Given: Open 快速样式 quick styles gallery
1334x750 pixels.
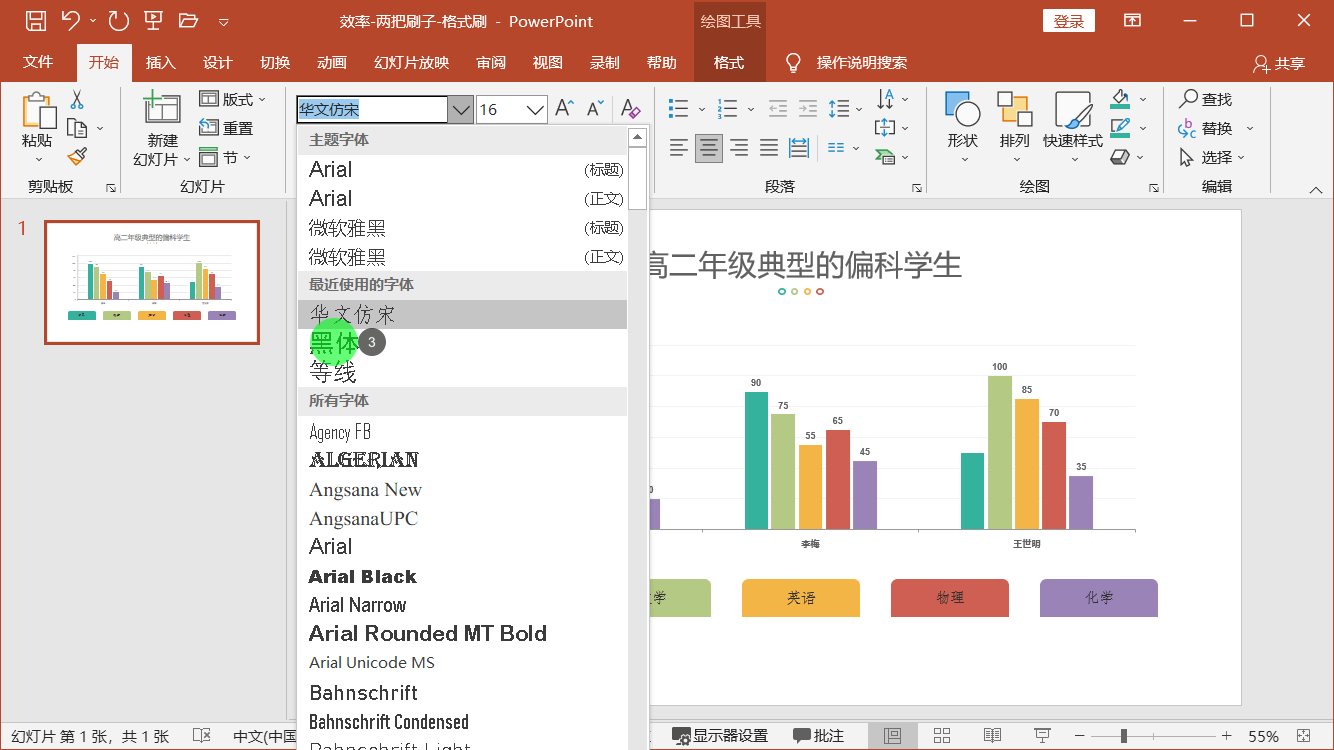Looking at the screenshot, I should pyautogui.click(x=1073, y=129).
